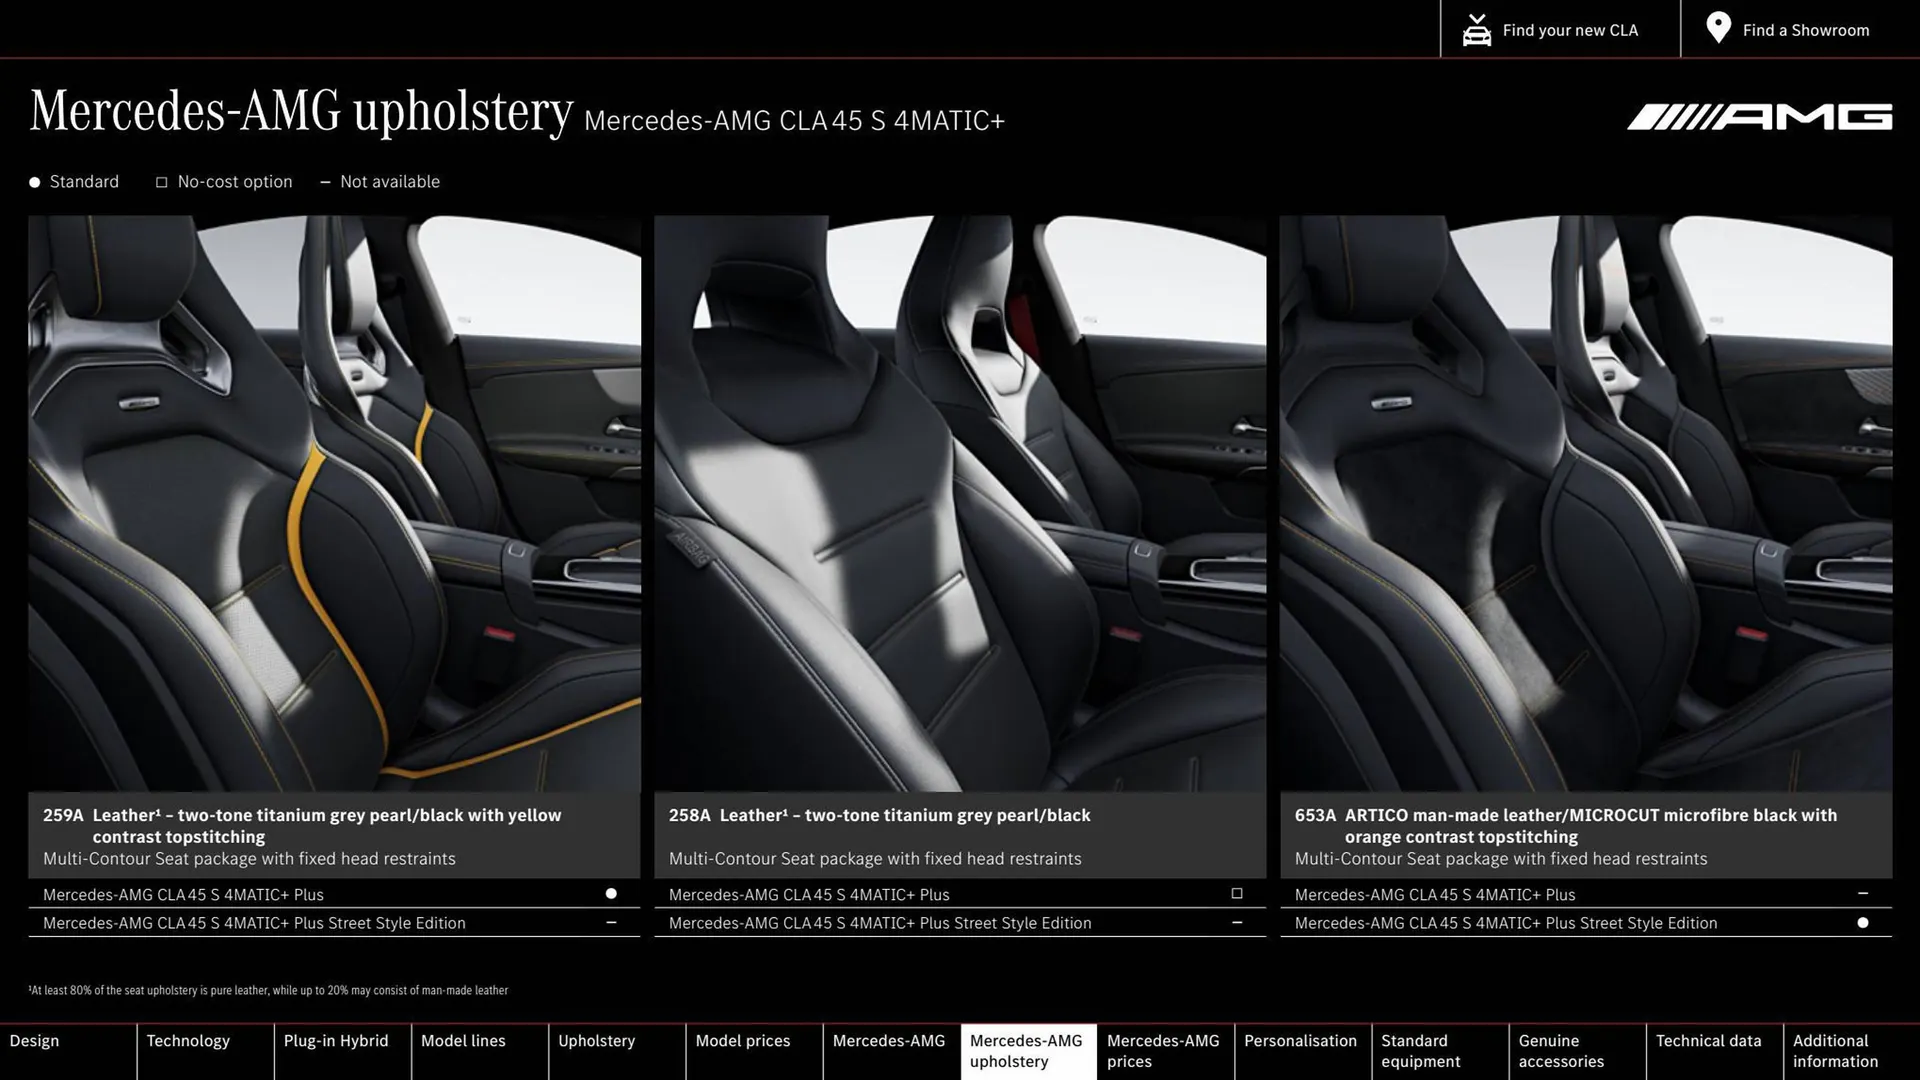Click the No-cost option square symbol in the legend

pos(161,181)
